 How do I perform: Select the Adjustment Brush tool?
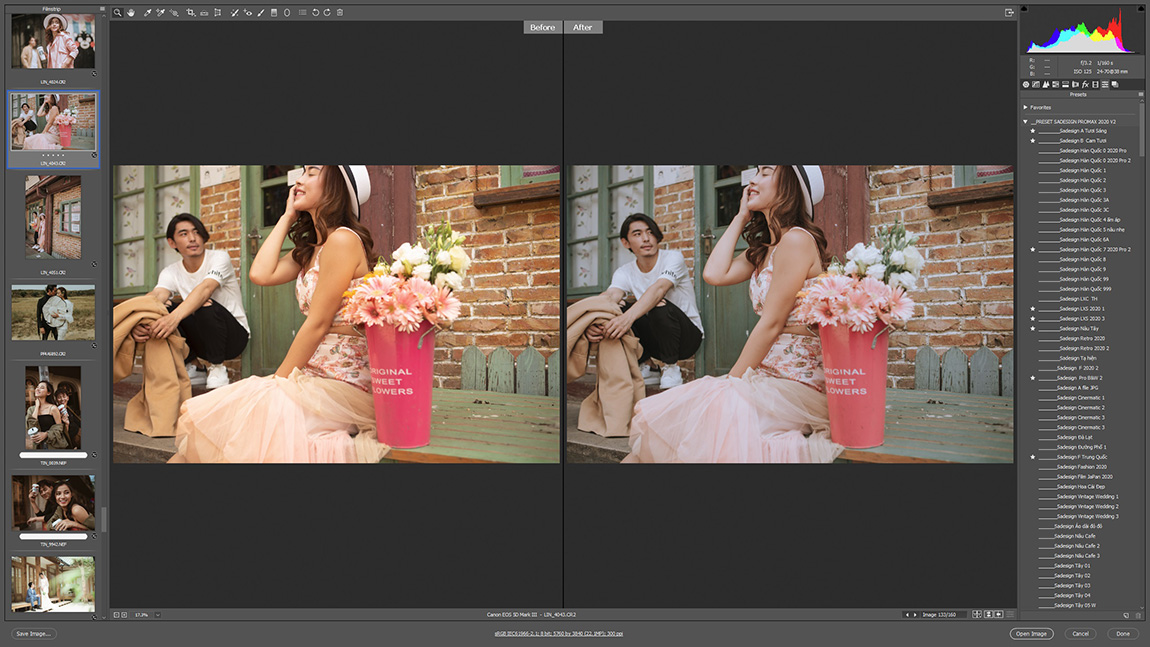[261, 13]
